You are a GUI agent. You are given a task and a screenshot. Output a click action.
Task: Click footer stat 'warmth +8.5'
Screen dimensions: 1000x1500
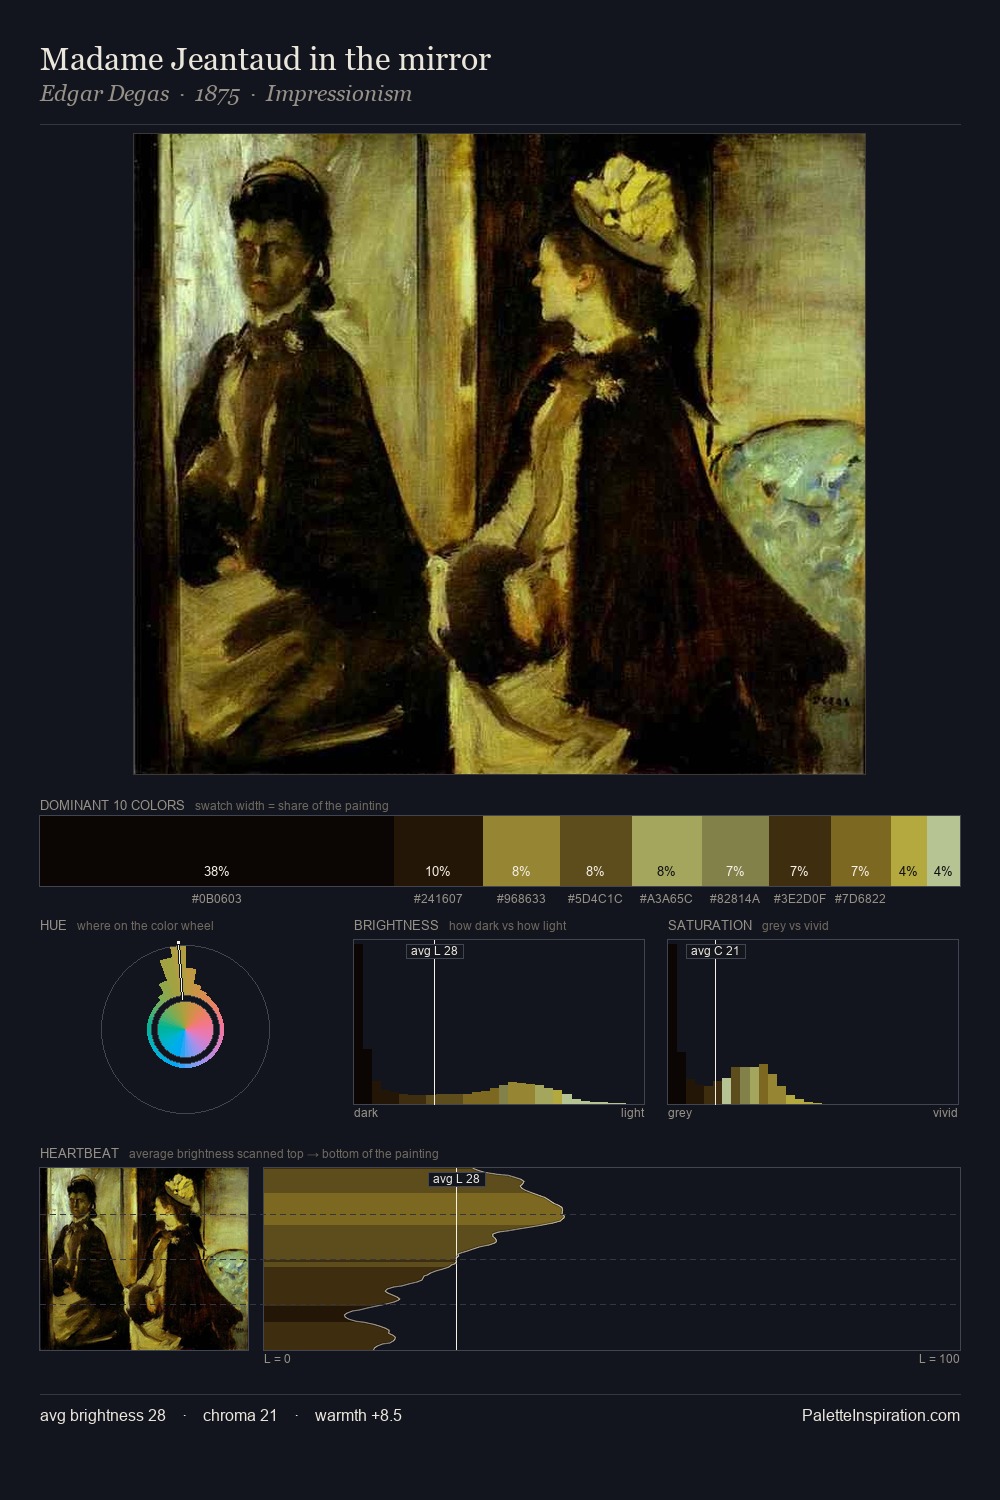(358, 1415)
